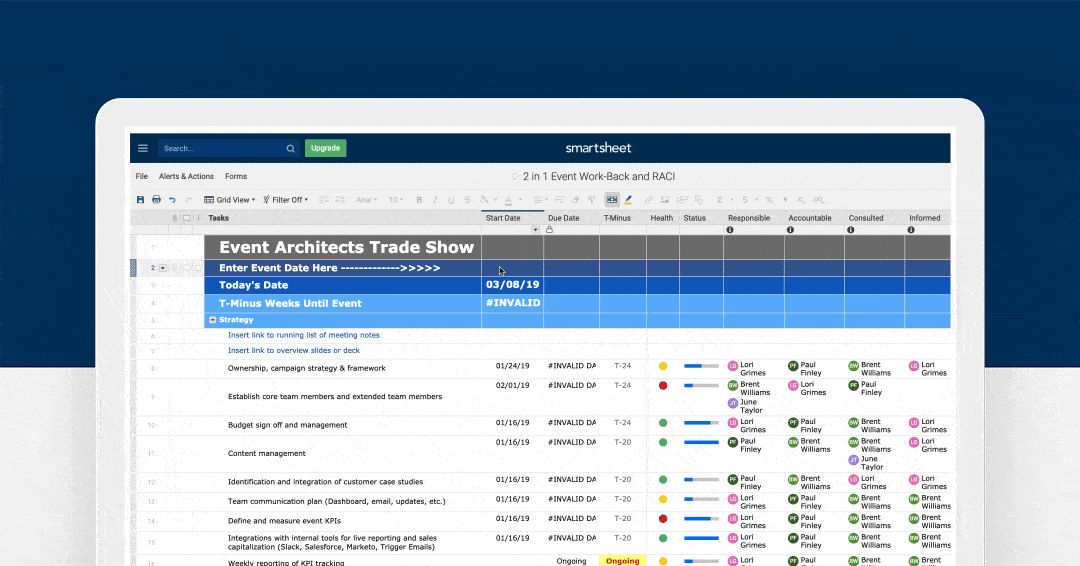Open the Filter Off dropdown

pos(286,200)
